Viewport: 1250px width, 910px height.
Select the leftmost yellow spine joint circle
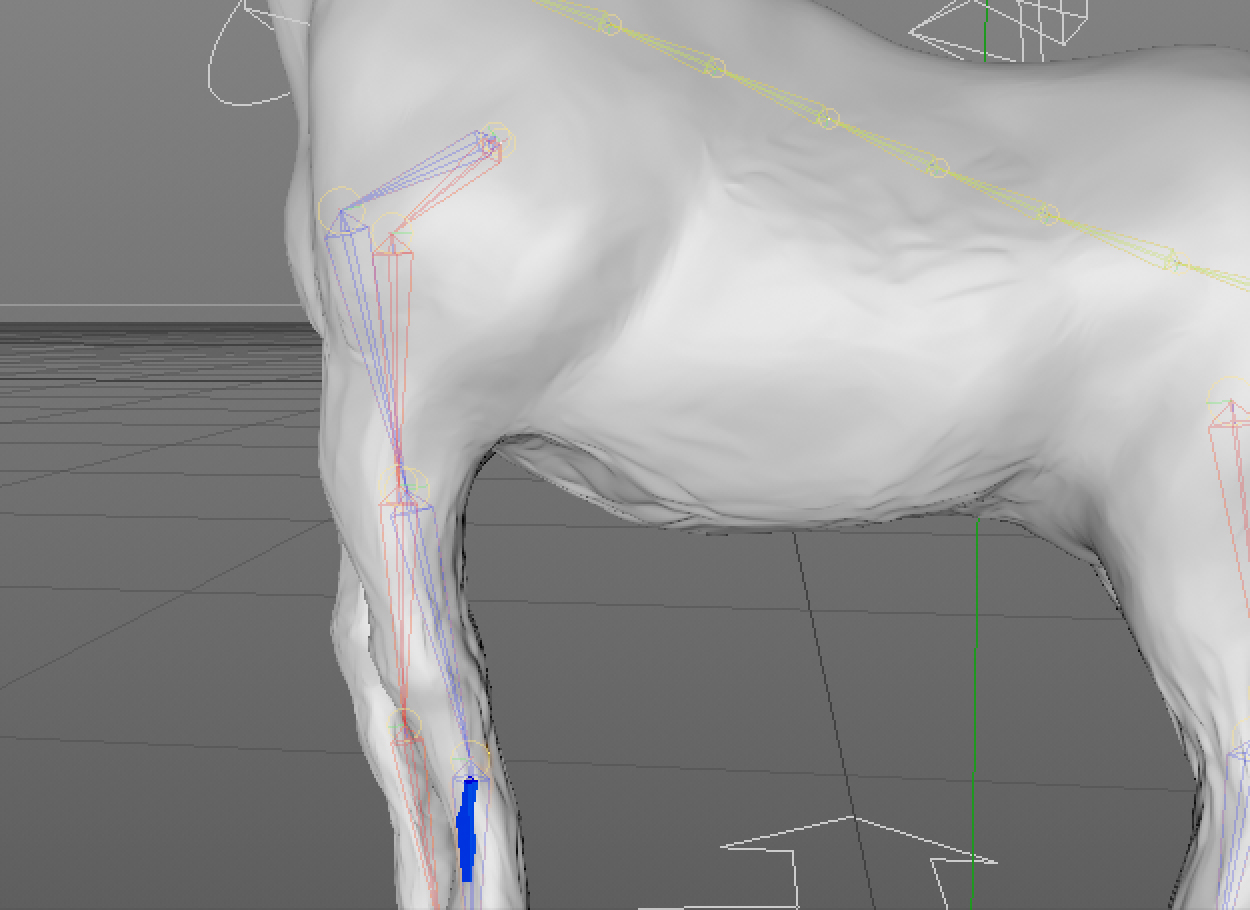[x=610, y=24]
